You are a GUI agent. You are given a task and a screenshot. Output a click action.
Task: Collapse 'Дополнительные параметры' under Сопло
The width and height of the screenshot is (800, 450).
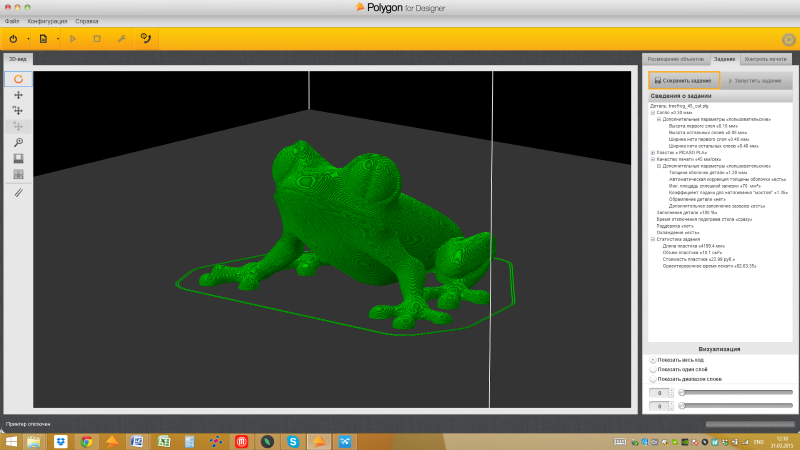(x=659, y=119)
